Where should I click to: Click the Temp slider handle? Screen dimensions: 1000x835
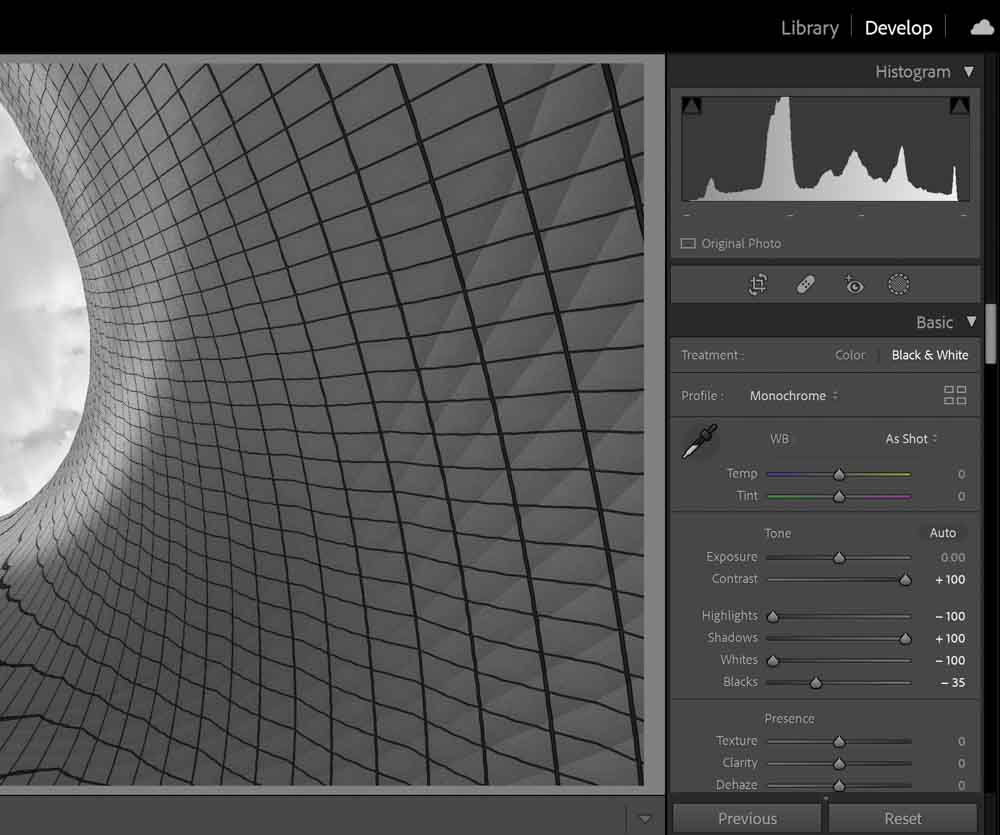pos(839,474)
